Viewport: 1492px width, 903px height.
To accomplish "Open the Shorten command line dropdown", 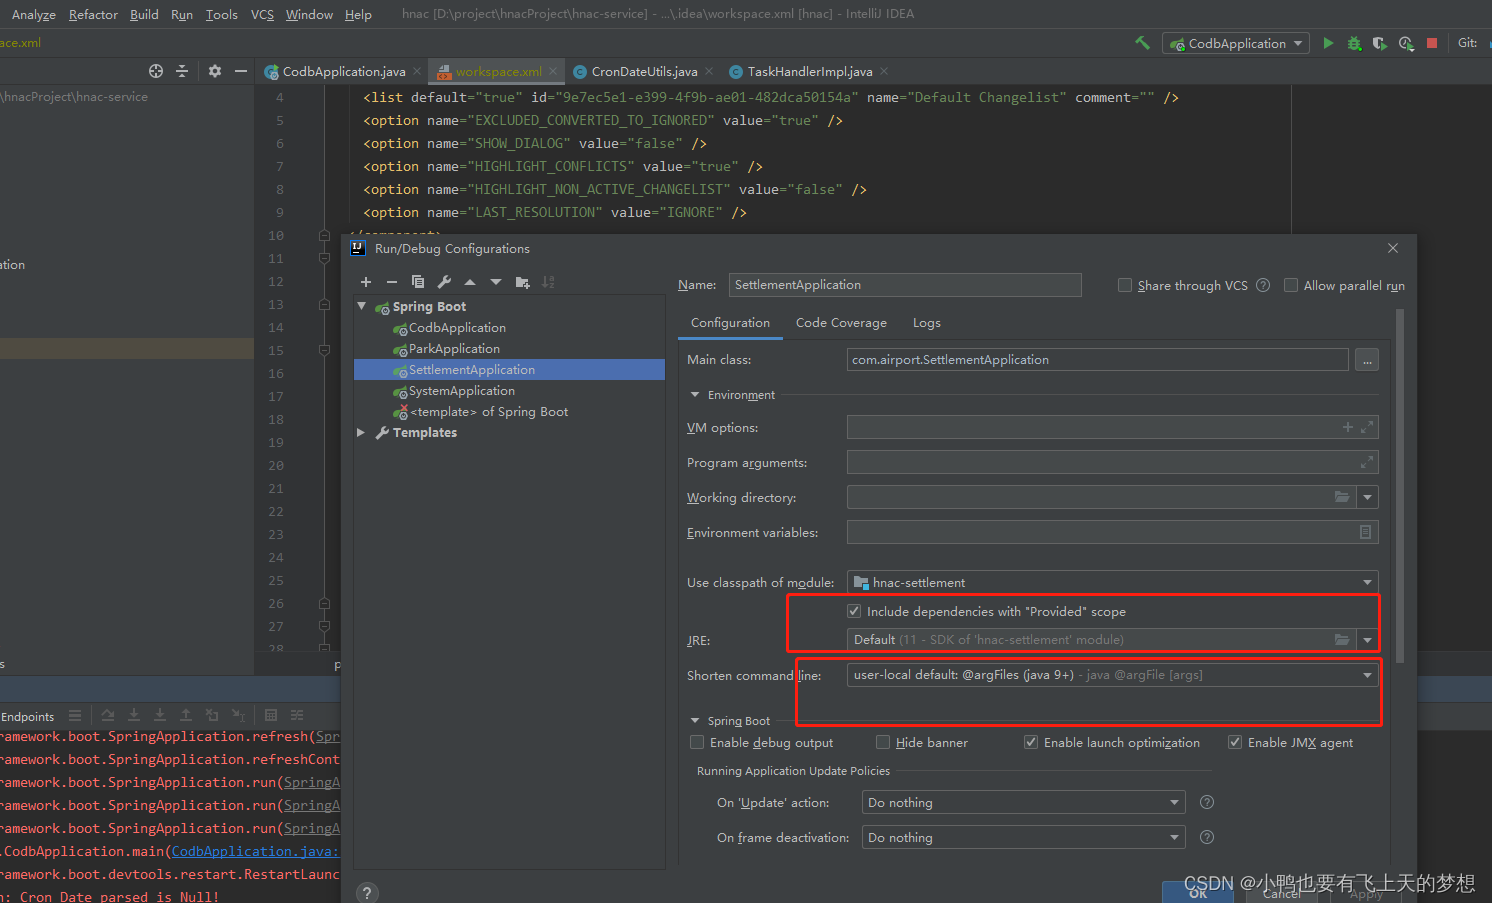I will click(x=1367, y=674).
